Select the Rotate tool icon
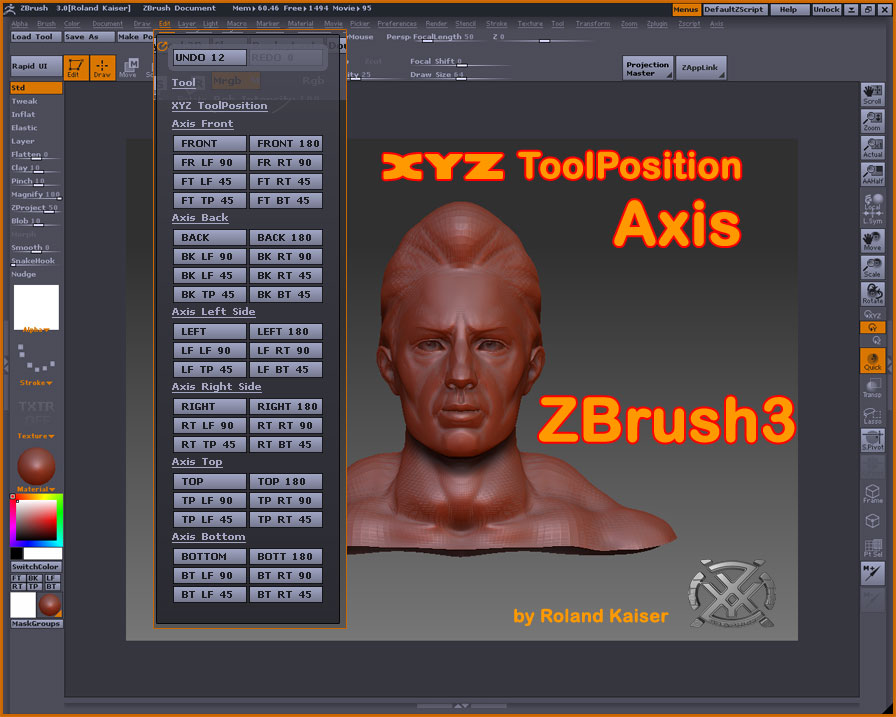 873,290
